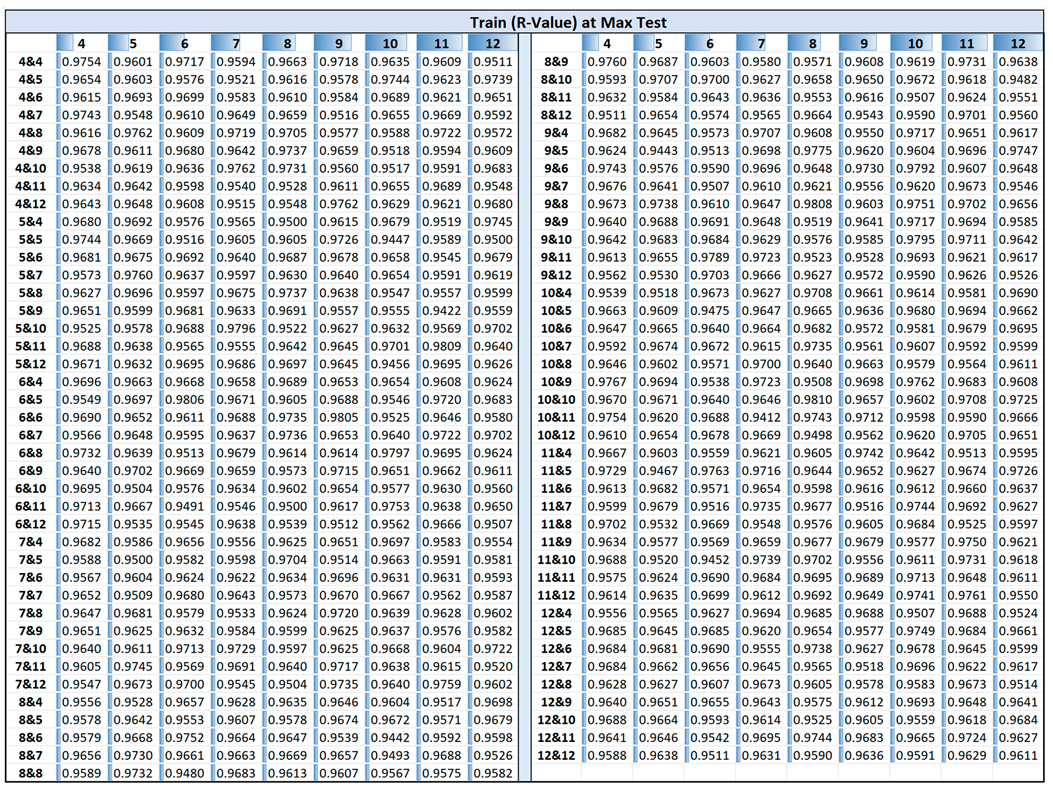Click the row label 8&9
1053x790 pixels.
click(x=556, y=62)
